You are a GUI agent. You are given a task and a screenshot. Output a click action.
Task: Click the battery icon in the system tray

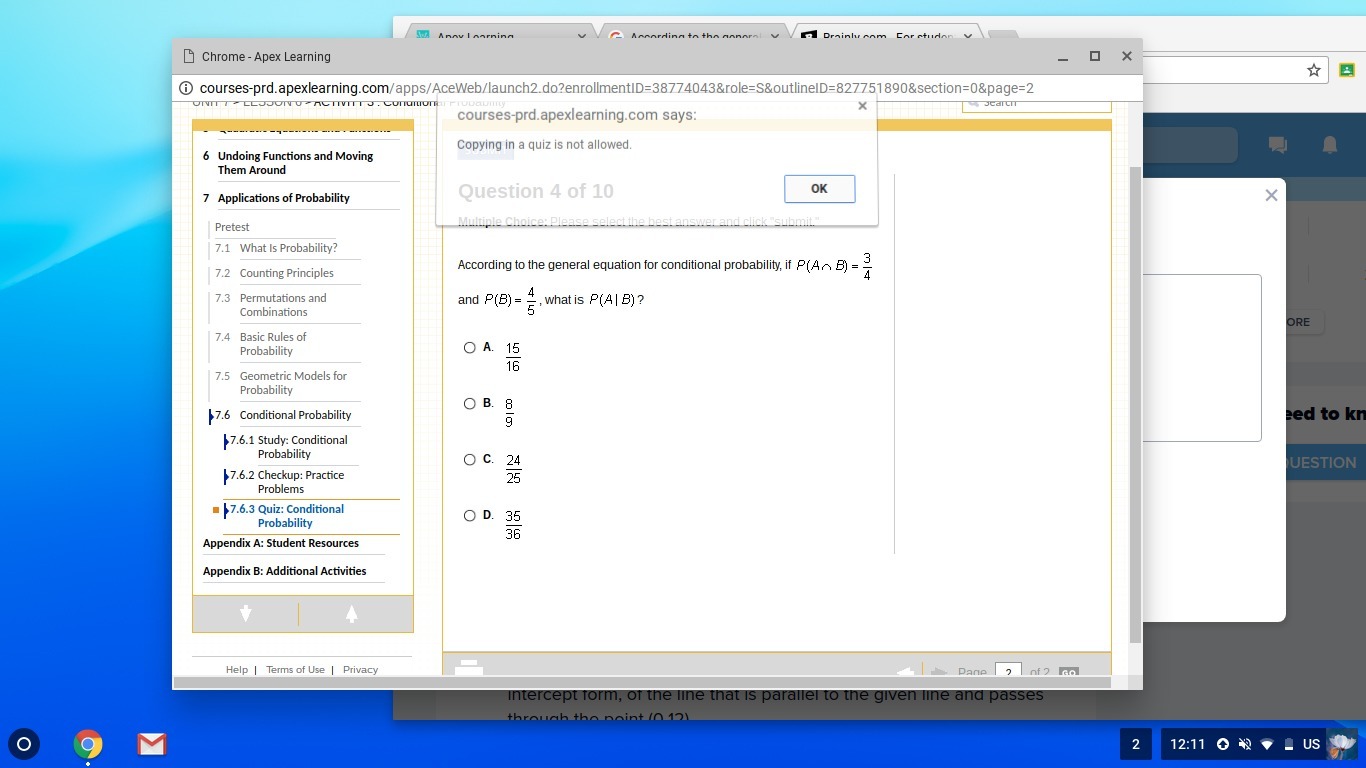click(1289, 744)
